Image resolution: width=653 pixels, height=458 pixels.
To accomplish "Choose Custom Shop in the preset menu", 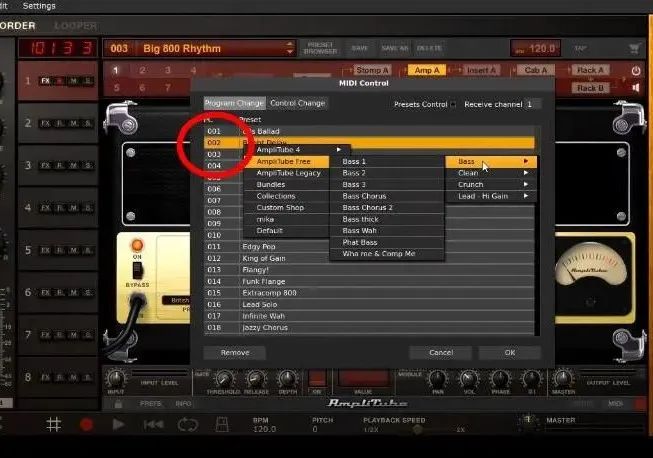I will click(288, 207).
